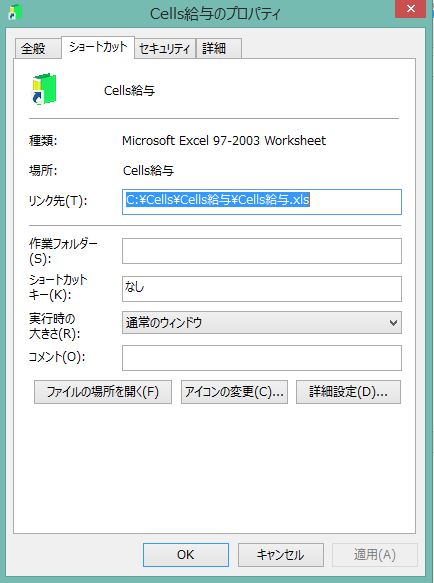Click the small title bar shortcut icon
The width and height of the screenshot is (434, 583).
pyautogui.click(x=15, y=12)
